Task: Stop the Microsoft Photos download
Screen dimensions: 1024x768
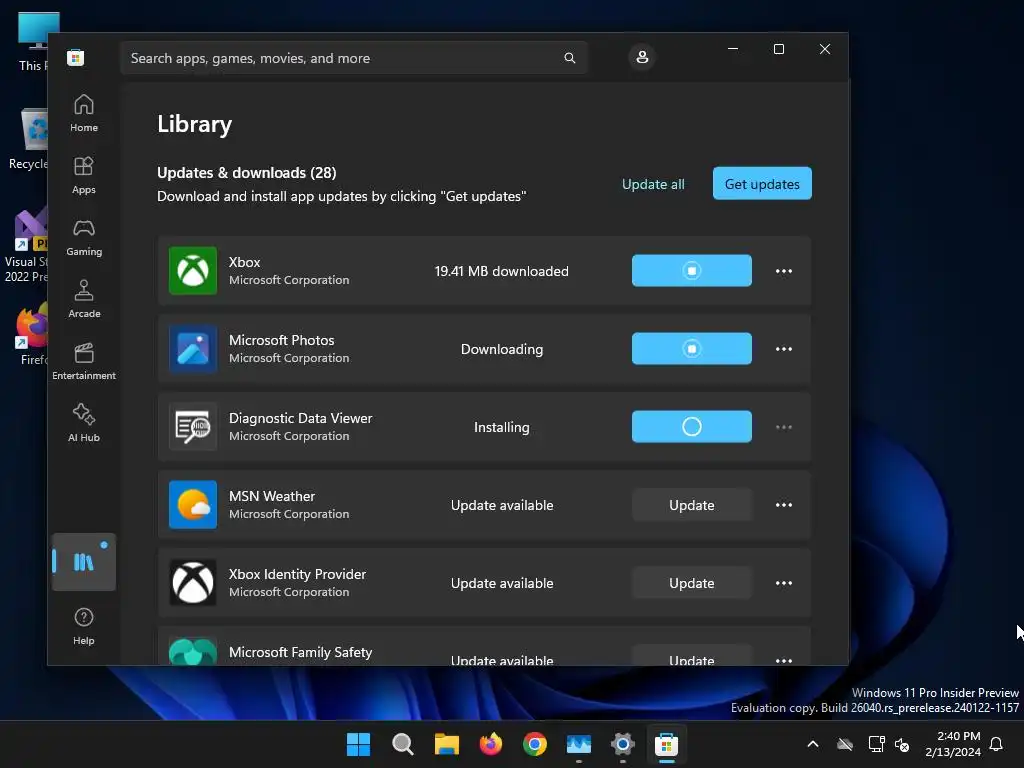Action: coord(692,349)
